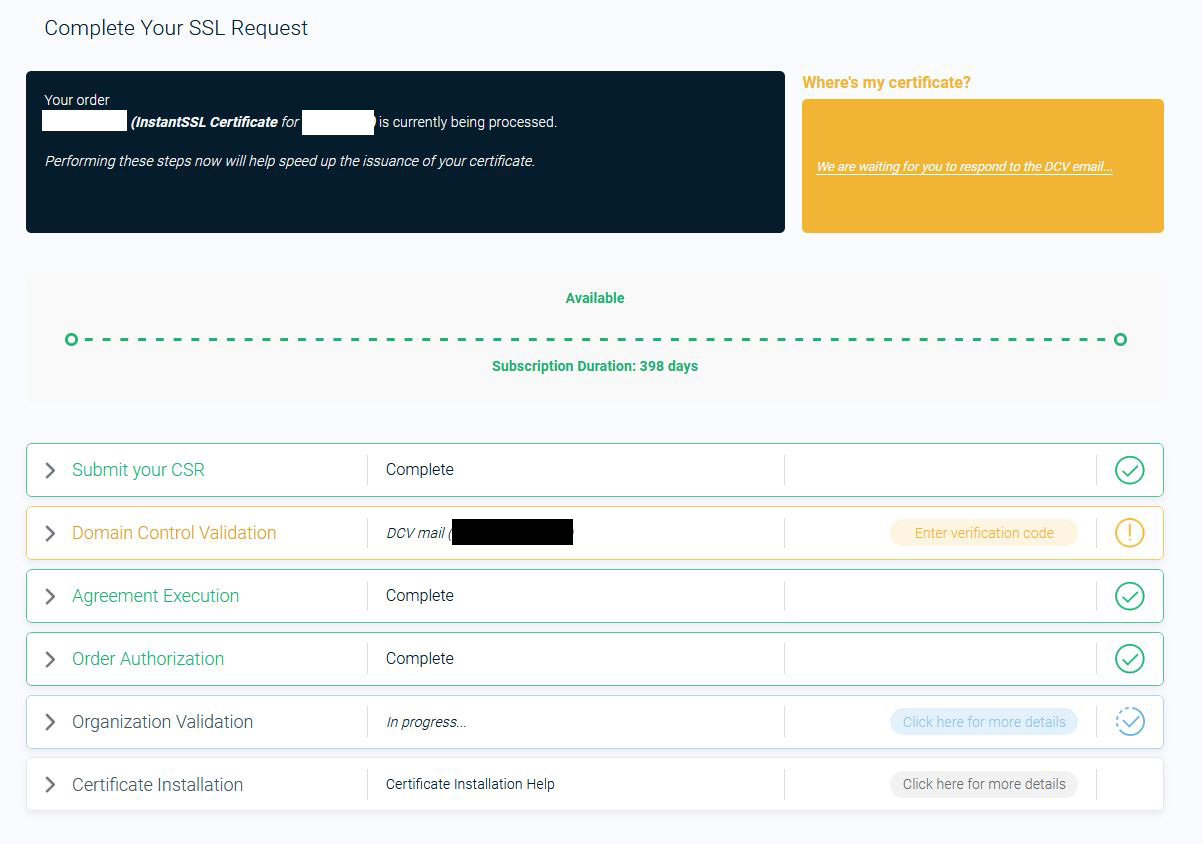Click the green checkmark on Submit your CSR
Viewport: 1203px width, 844px height.
[1129, 469]
